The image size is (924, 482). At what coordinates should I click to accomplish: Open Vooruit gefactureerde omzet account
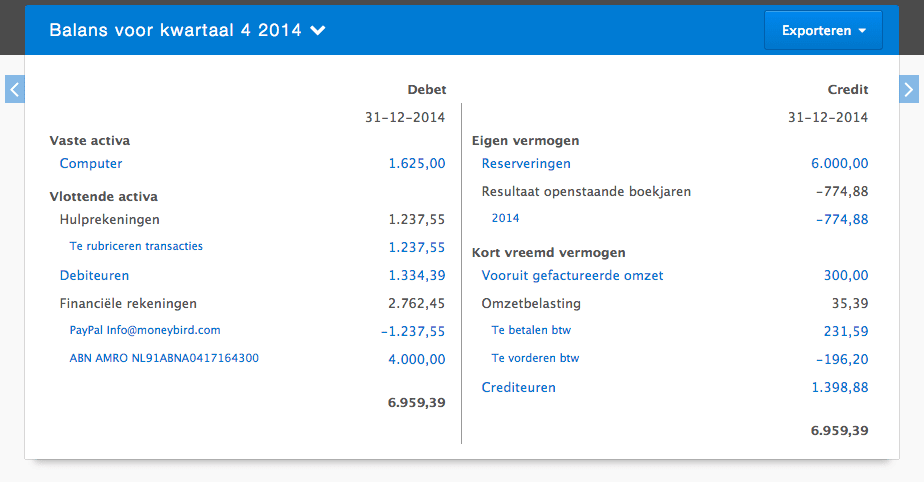coord(572,275)
